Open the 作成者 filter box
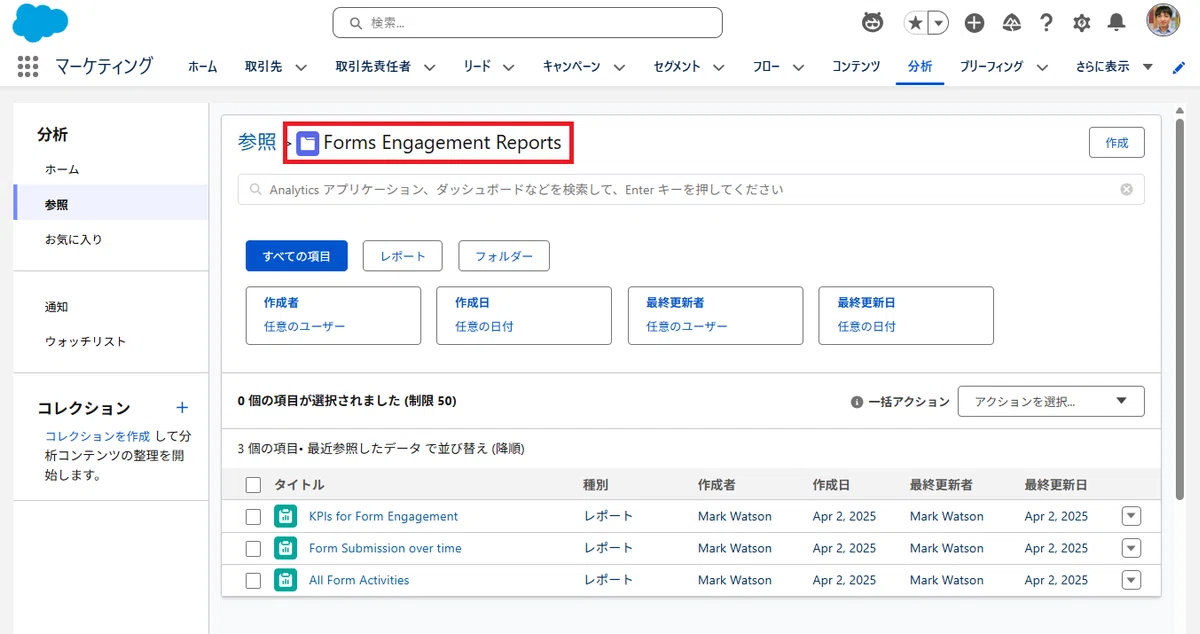1200x634 pixels. click(333, 316)
